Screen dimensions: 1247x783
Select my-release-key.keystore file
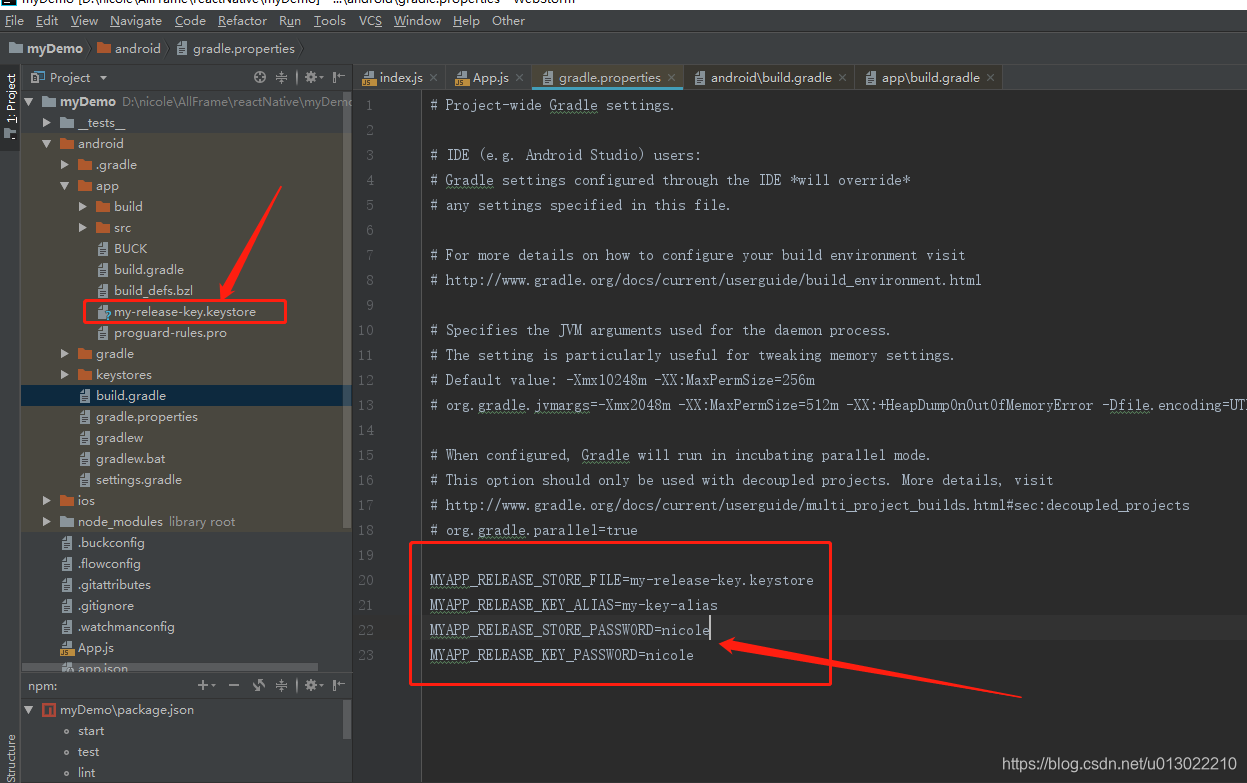click(185, 312)
